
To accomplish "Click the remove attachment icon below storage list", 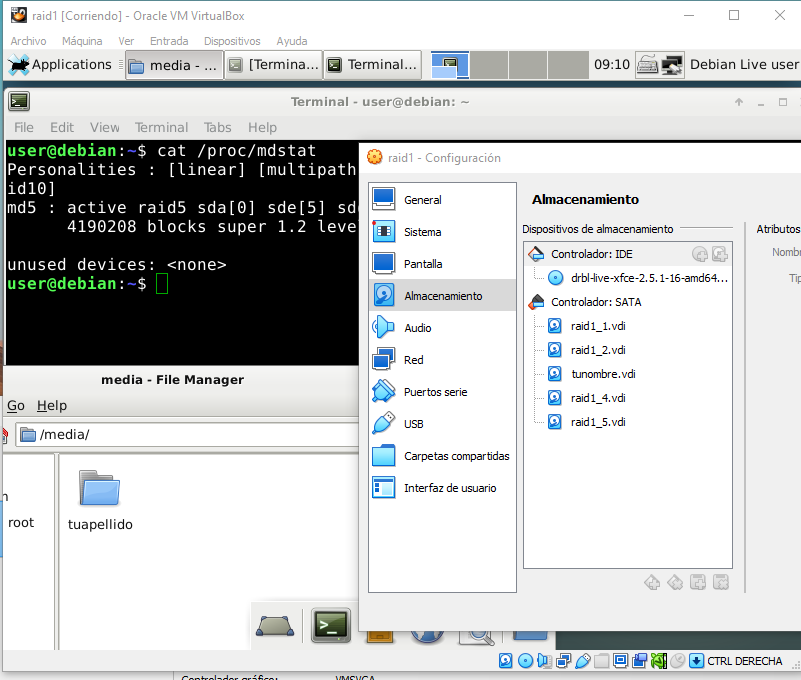I will [721, 582].
